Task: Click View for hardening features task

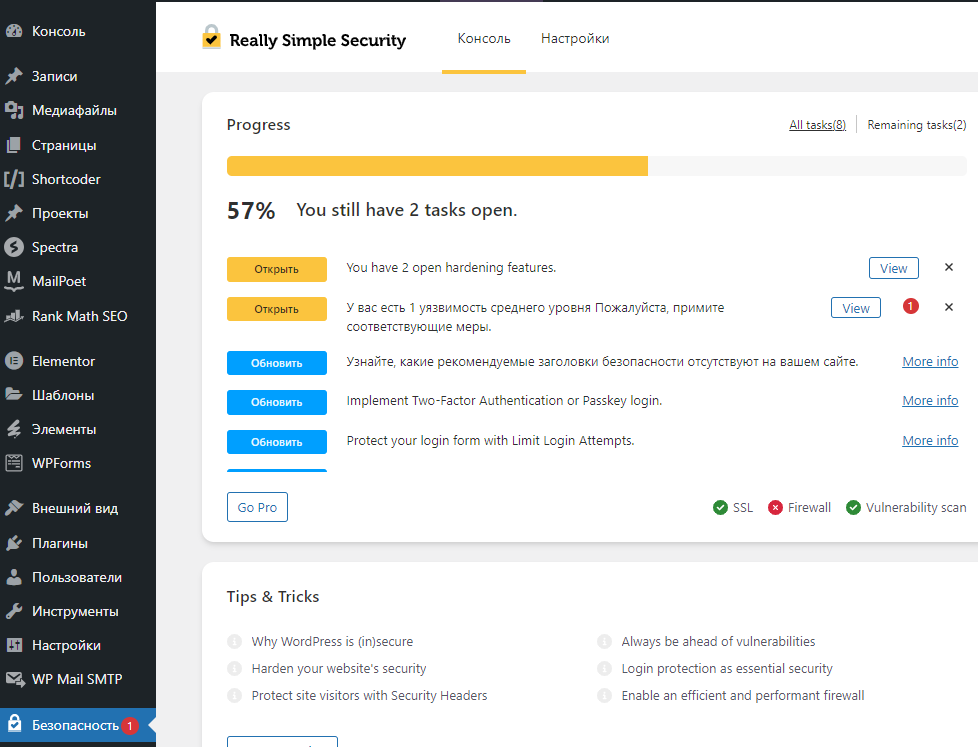Action: pyautogui.click(x=894, y=268)
